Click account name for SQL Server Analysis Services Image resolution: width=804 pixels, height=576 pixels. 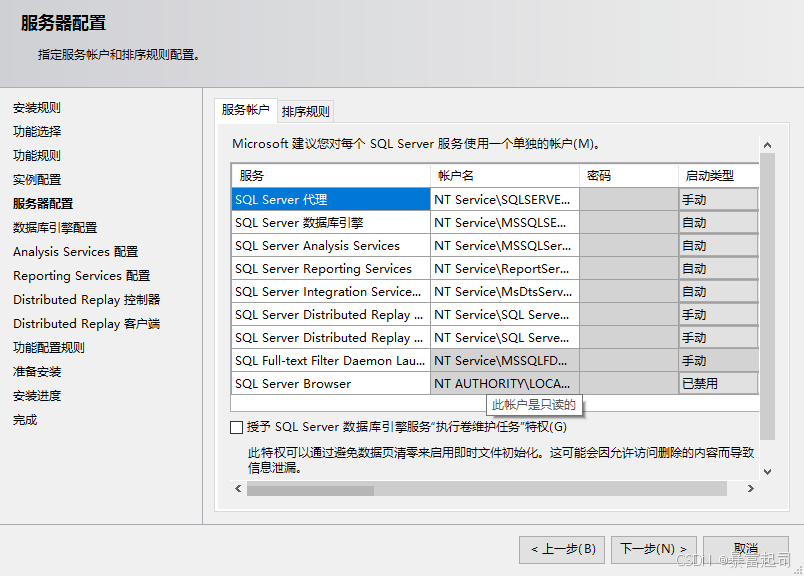504,245
